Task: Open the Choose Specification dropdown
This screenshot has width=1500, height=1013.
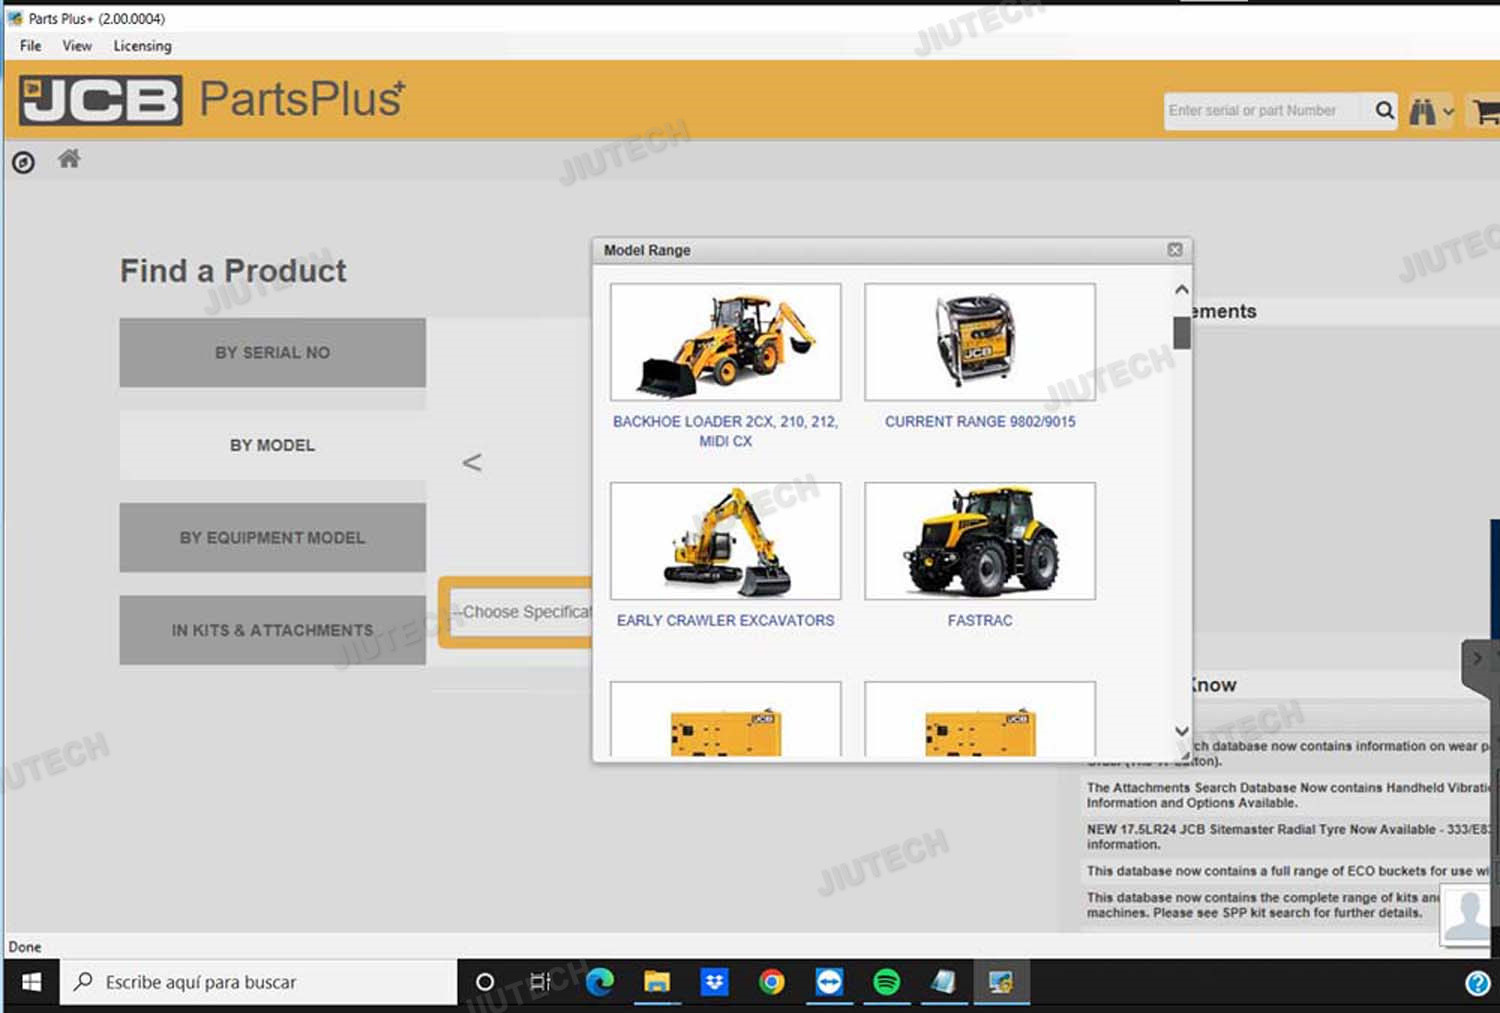Action: point(522,612)
